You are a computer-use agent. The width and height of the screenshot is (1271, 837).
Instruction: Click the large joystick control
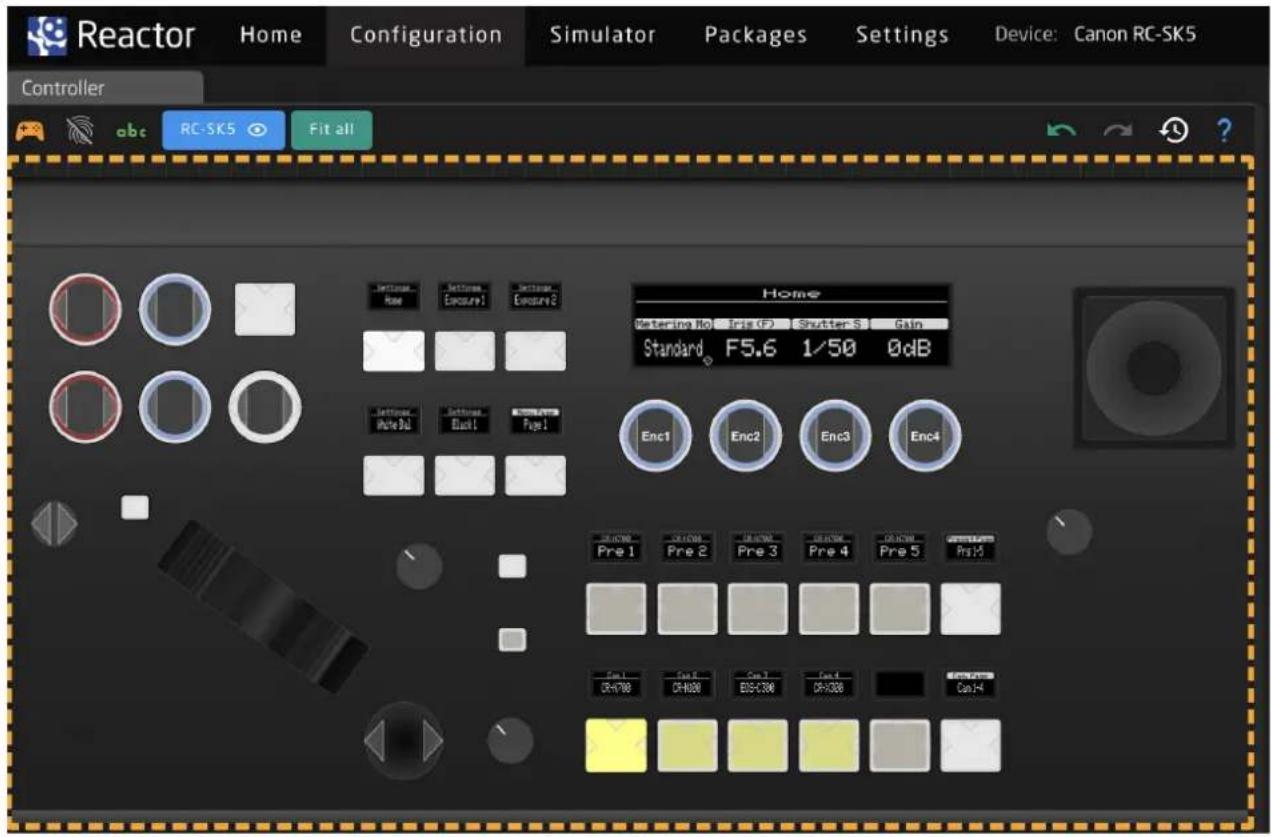click(1153, 368)
